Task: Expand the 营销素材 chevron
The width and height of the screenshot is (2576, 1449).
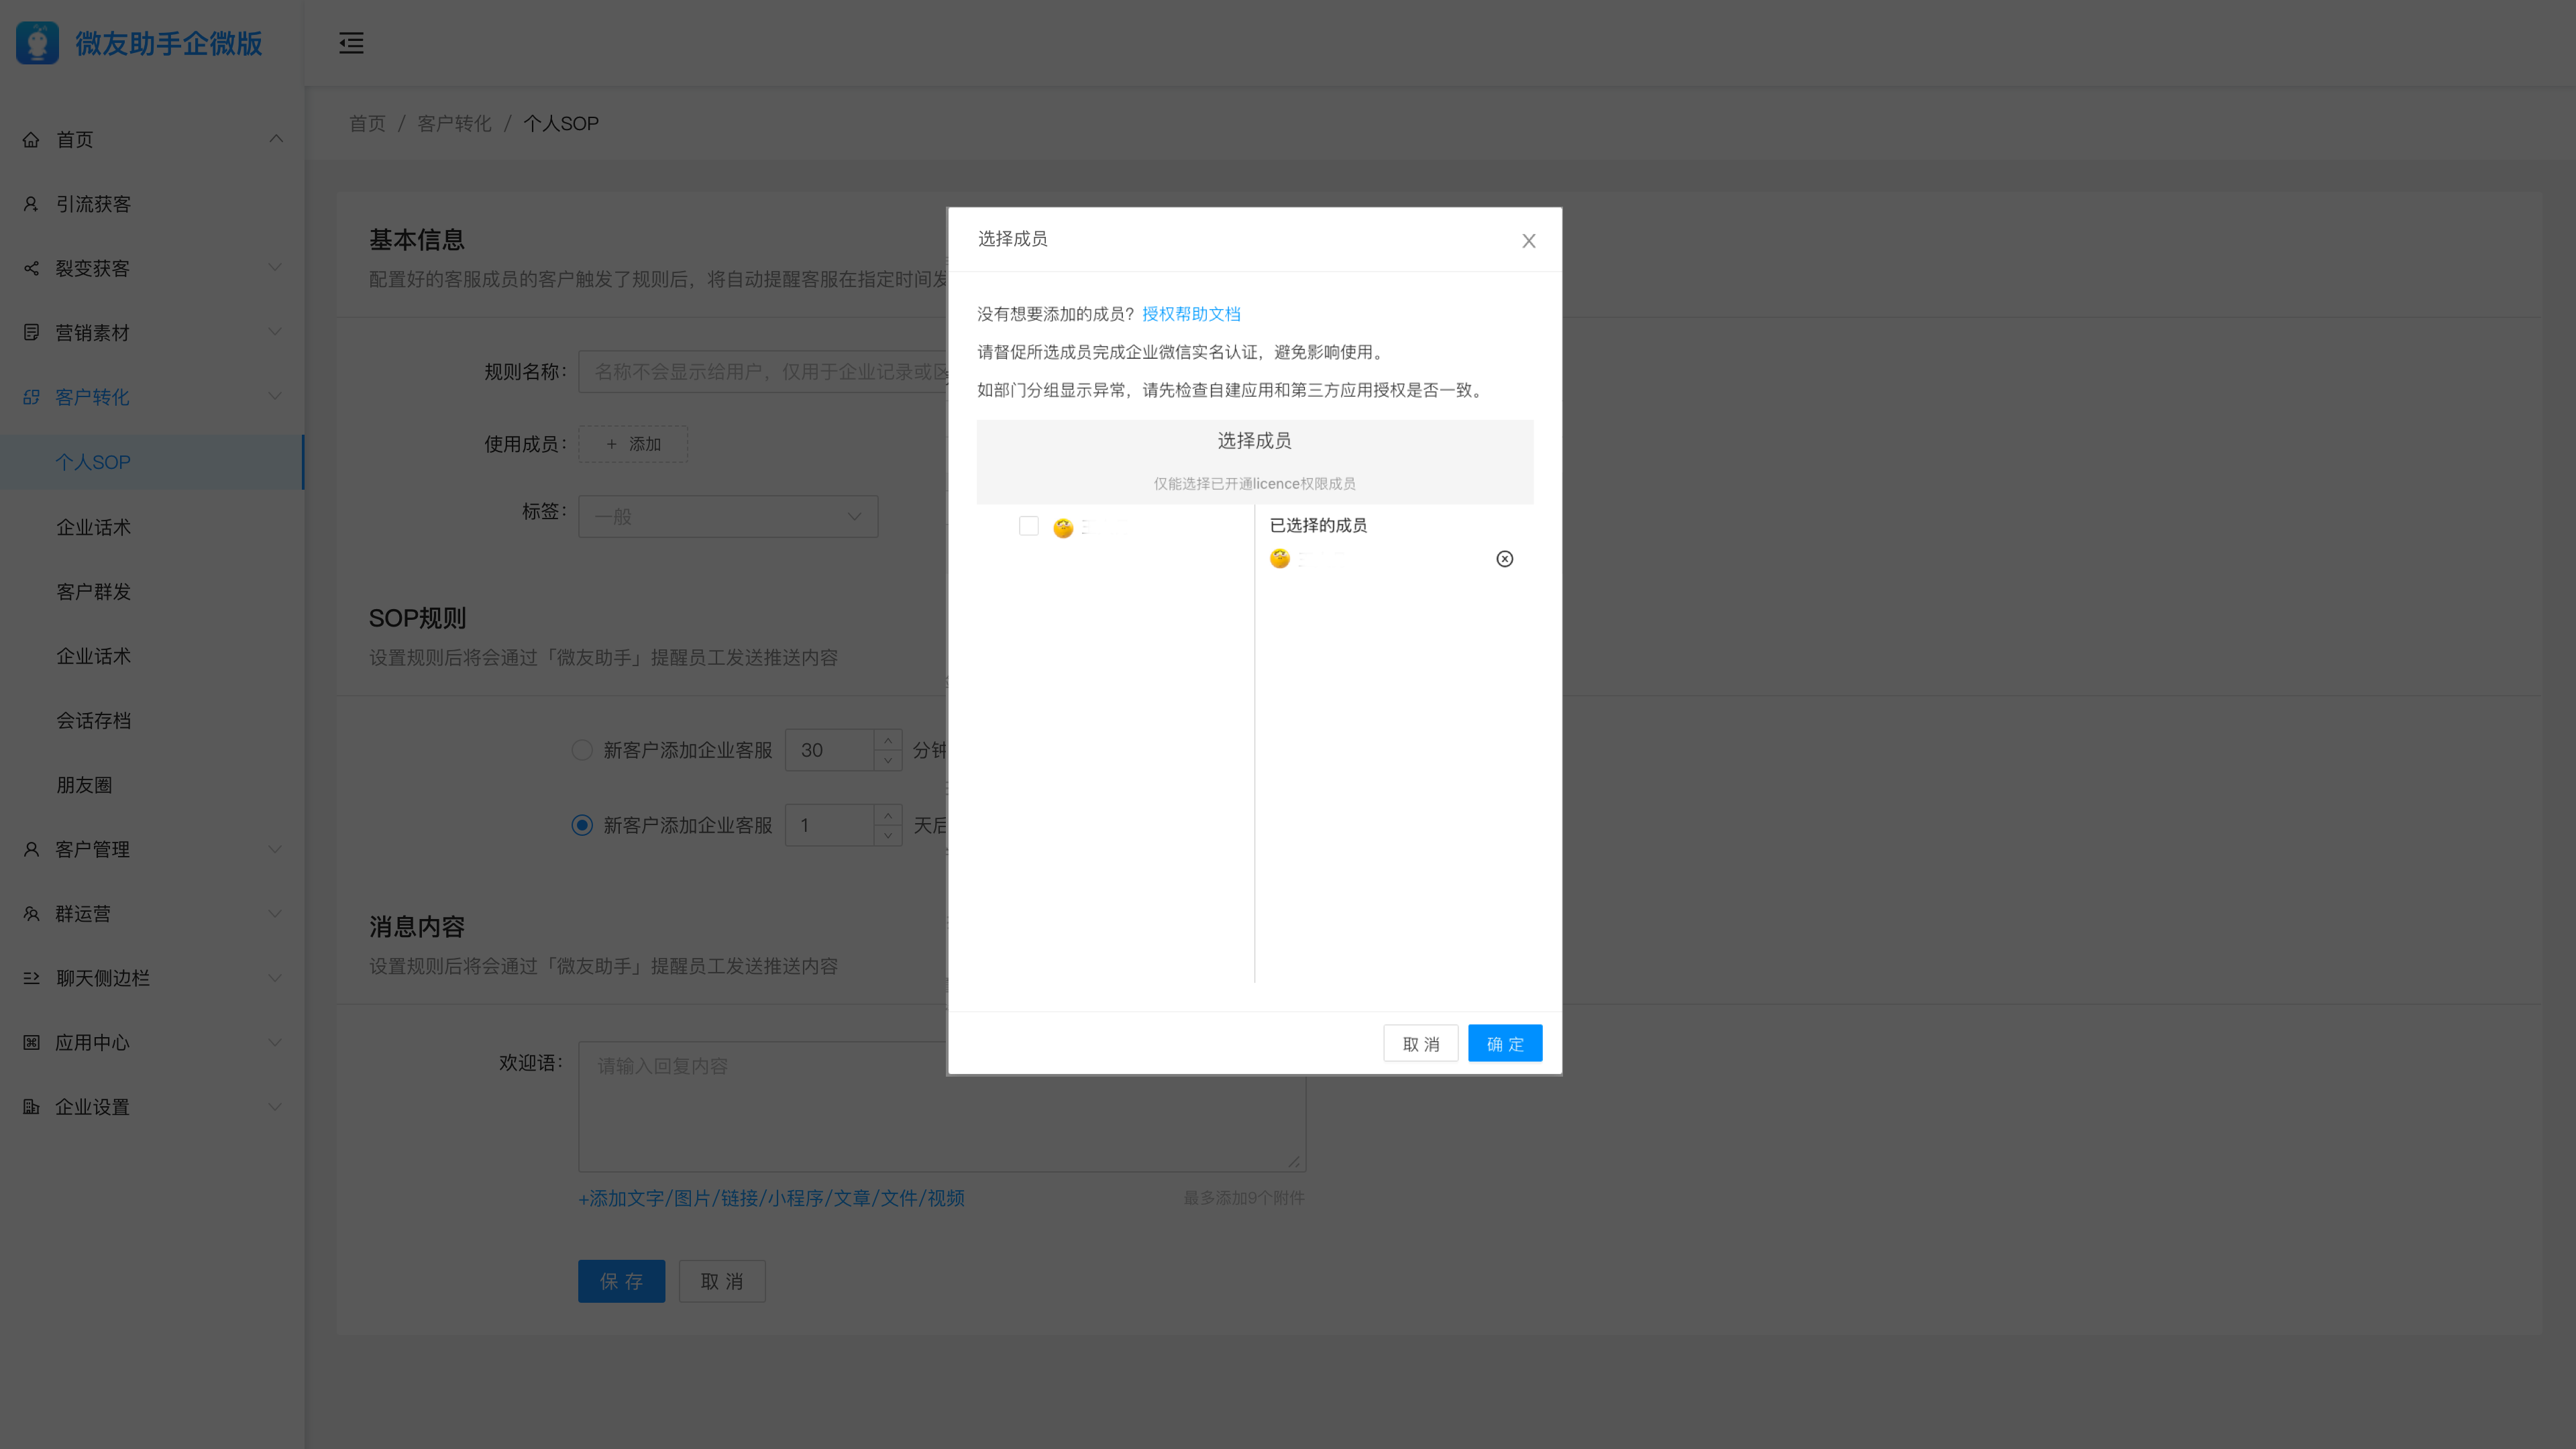Action: coord(275,333)
